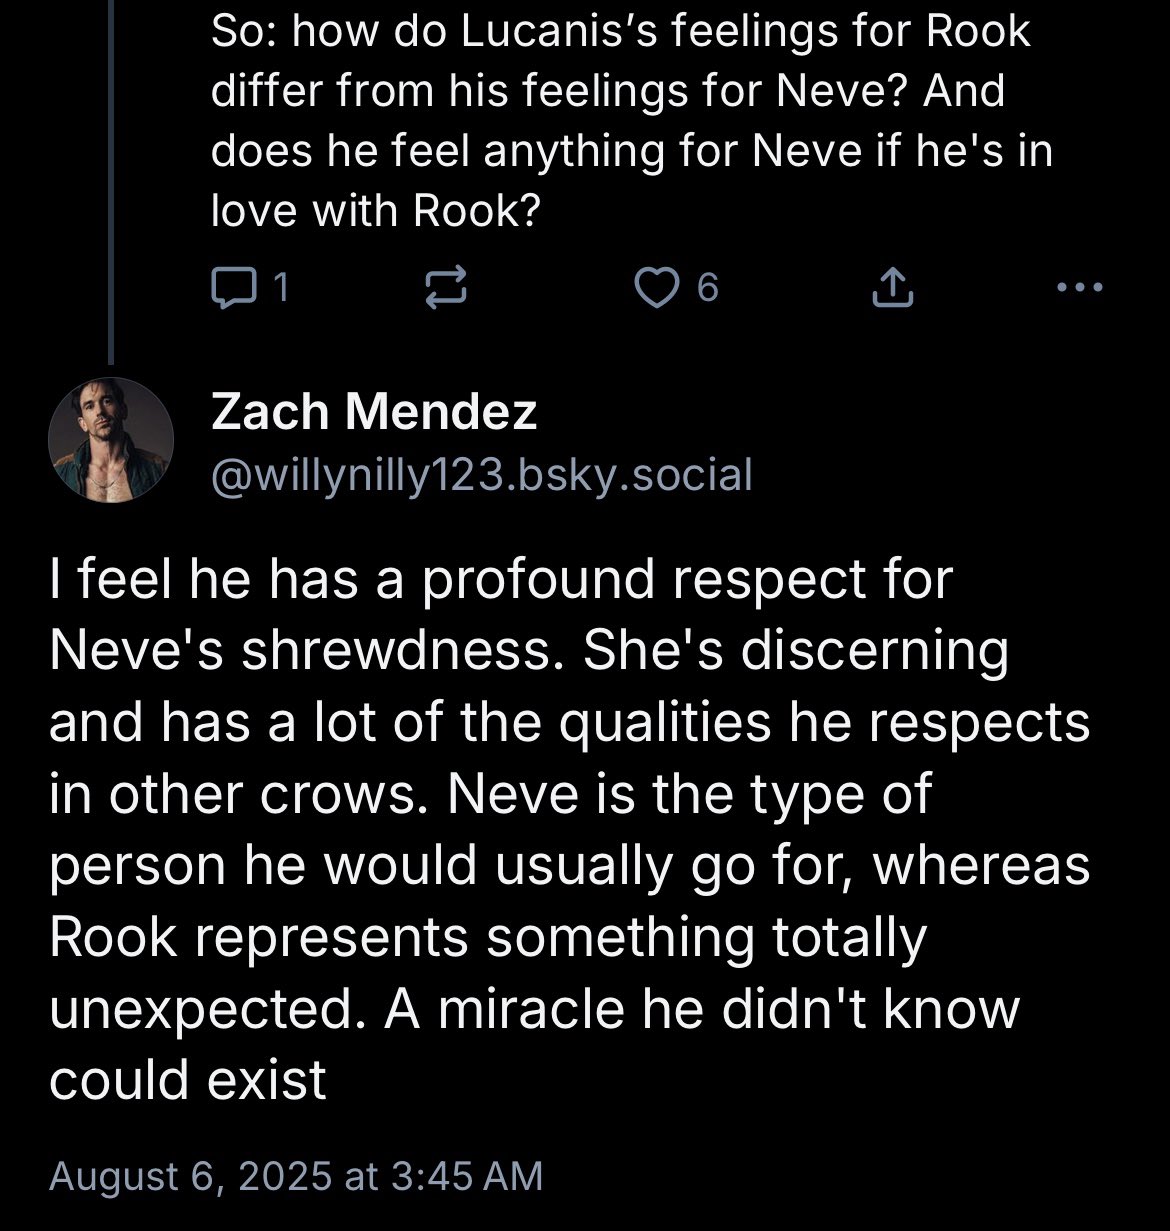Click the "love with Rook?" line
This screenshot has height=1231, width=1170.
[x=374, y=212]
